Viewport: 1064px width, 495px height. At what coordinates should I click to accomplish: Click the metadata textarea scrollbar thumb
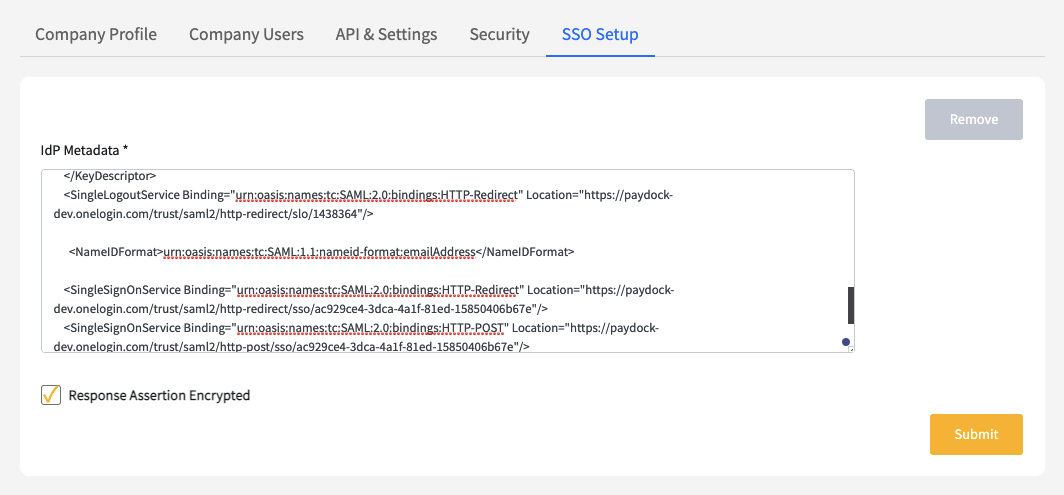(851, 305)
